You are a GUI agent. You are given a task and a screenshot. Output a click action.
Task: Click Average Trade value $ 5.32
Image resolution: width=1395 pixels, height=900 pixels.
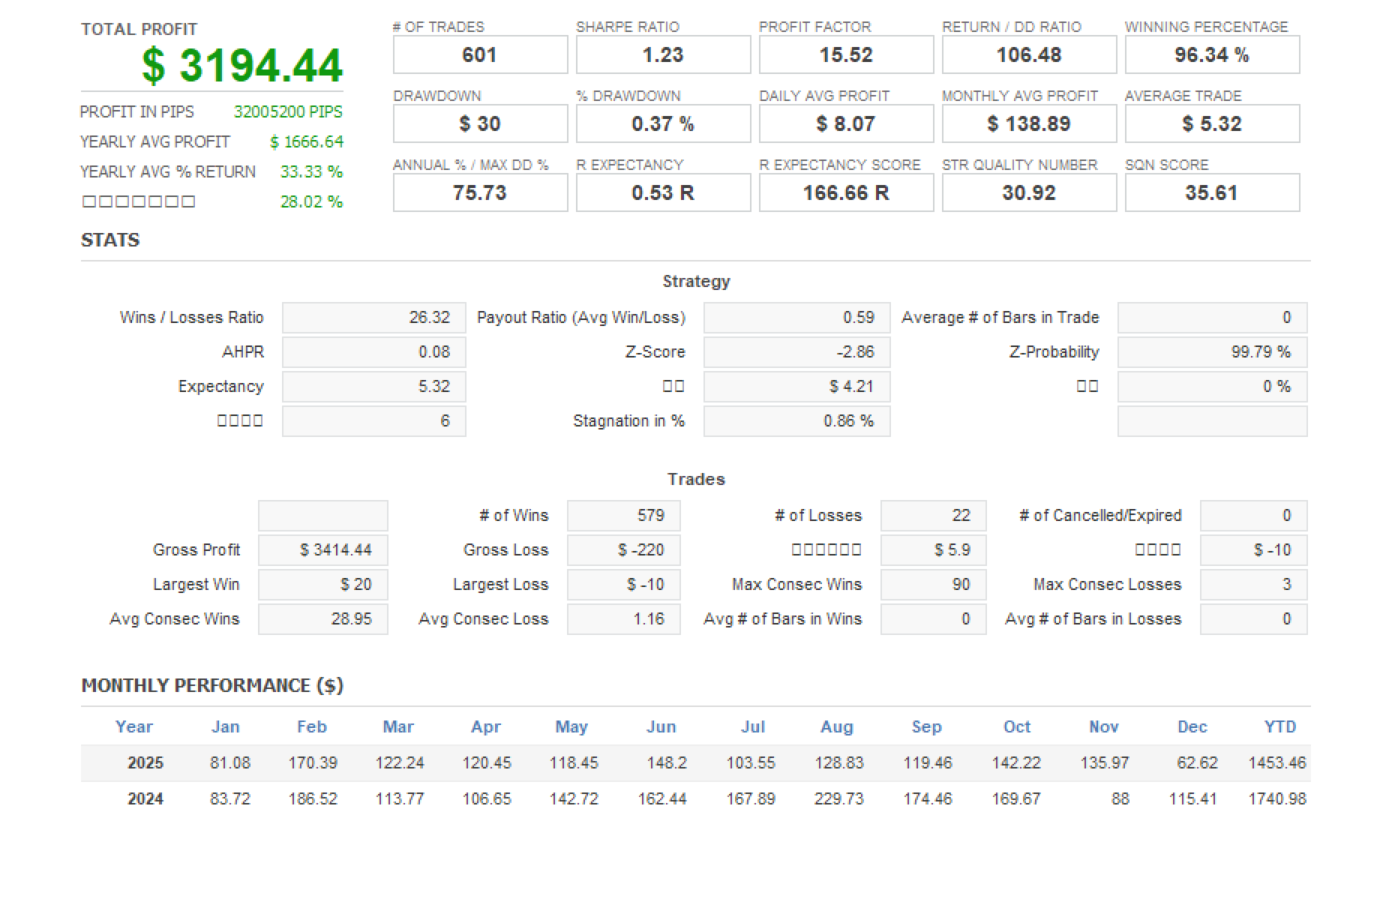click(x=1212, y=124)
